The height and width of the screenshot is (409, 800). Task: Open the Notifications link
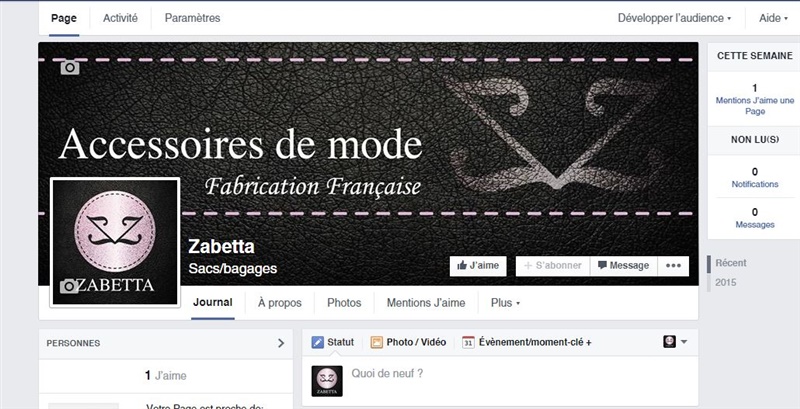click(x=755, y=184)
